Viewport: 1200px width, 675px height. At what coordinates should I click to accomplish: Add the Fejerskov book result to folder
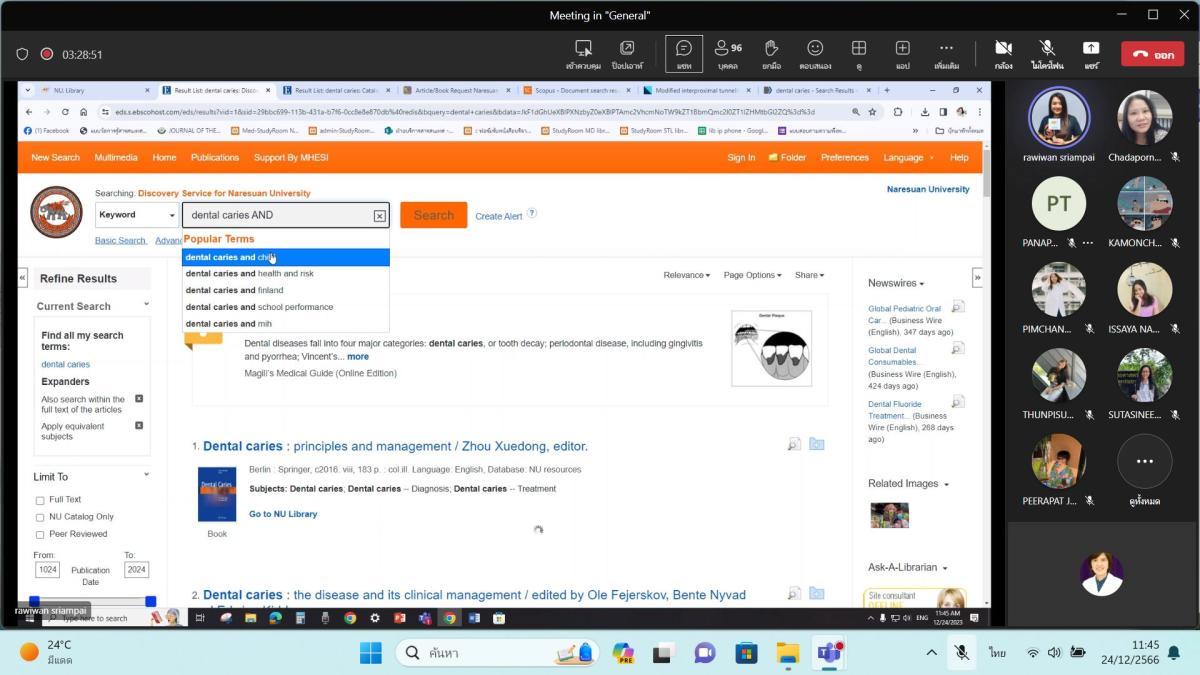[817, 594]
